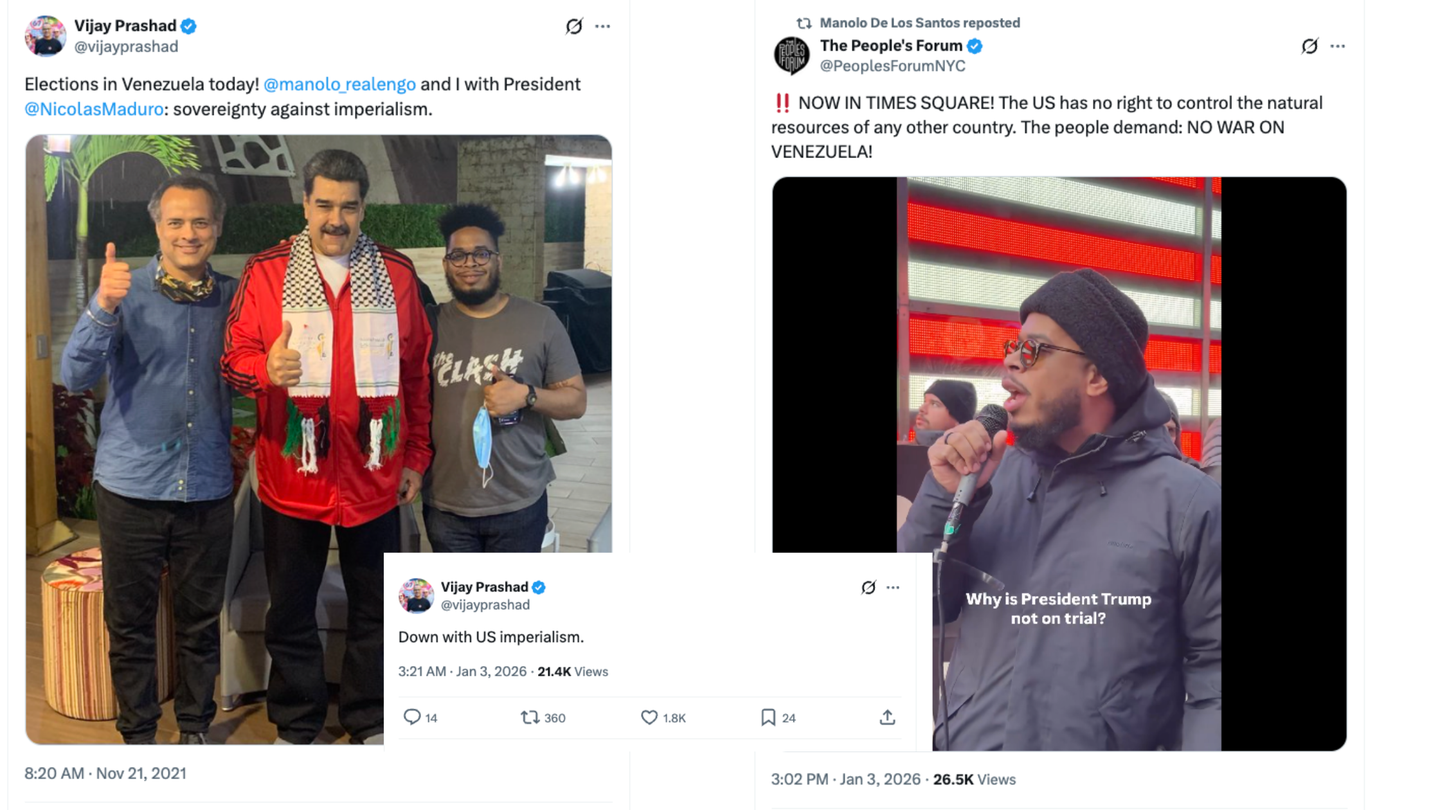Click the 8:20 AM Nov 21, 2021 timestamp
The width and height of the screenshot is (1440, 810).
[105, 773]
